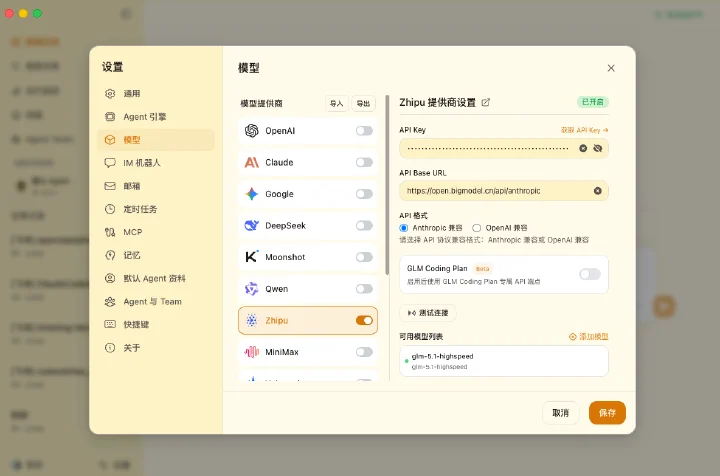Click the Agent 引擎 sidebar icon
Screen dimensions: 720x476
(110, 117)
